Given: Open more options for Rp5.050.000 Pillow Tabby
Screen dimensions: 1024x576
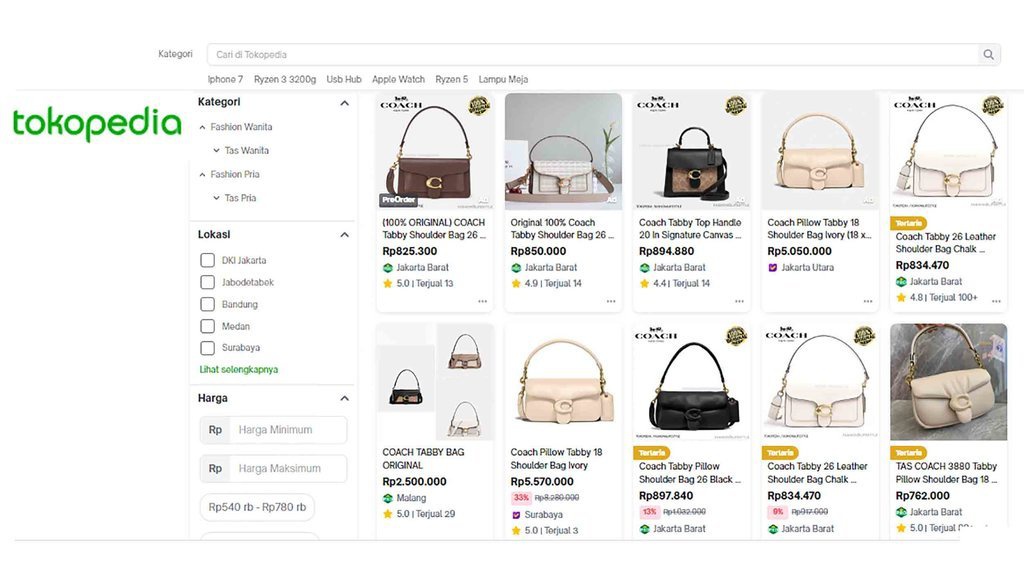Looking at the screenshot, I should tap(868, 301).
